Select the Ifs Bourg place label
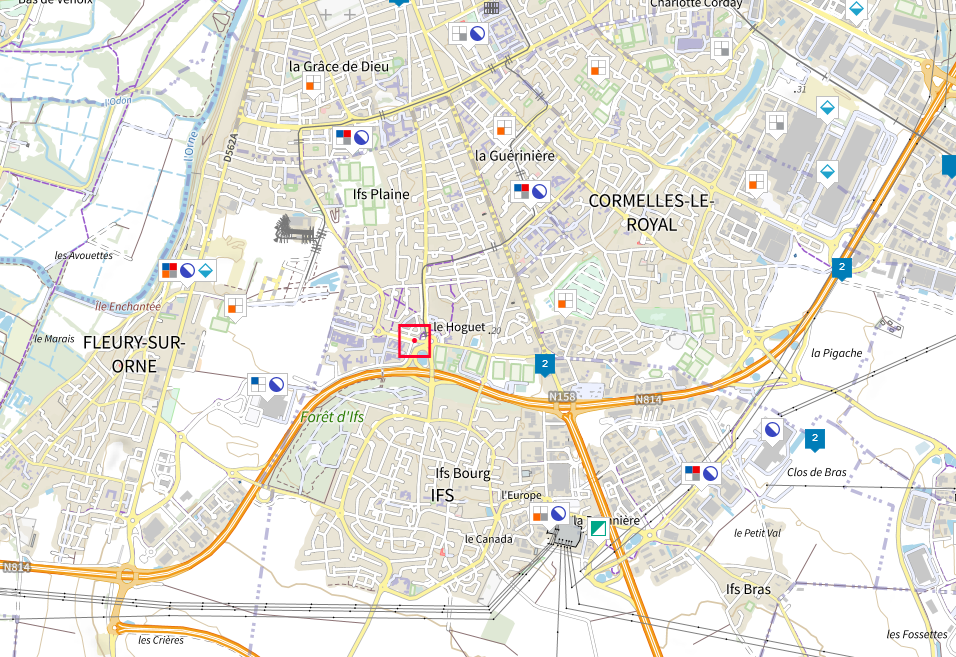This screenshot has height=657, width=956. pos(463,473)
